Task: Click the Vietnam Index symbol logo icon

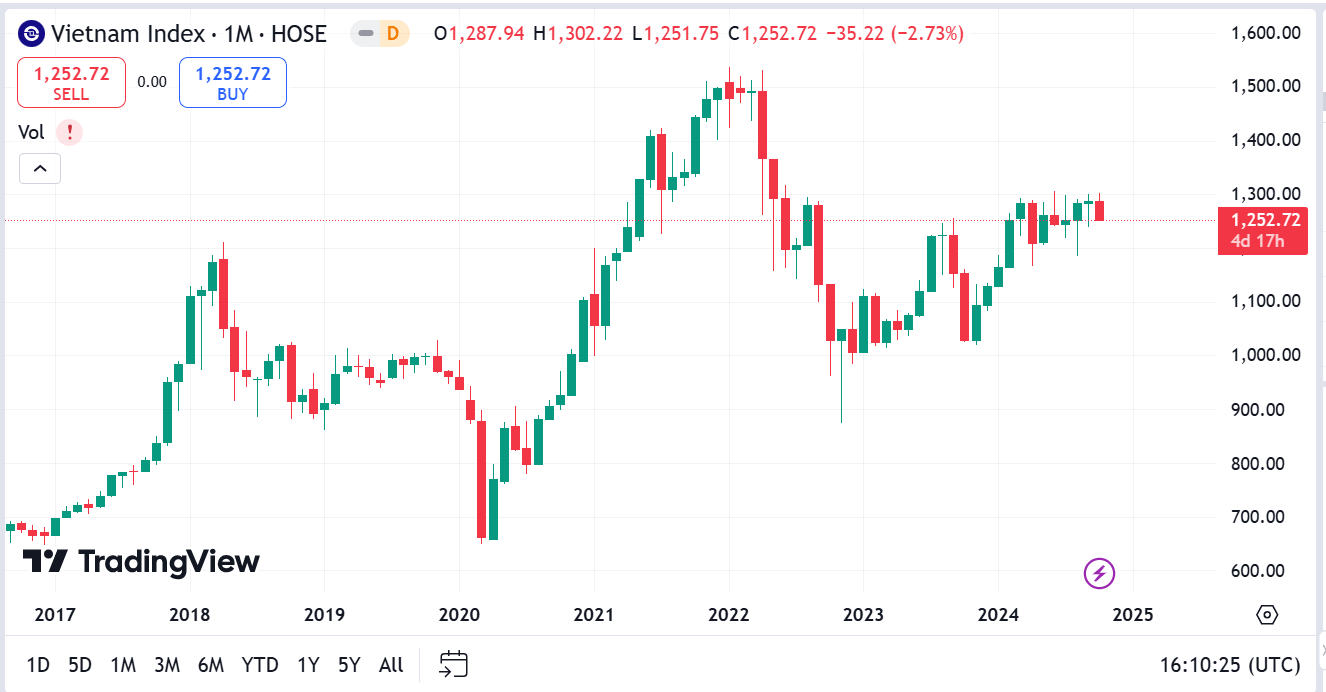Action: coord(32,34)
